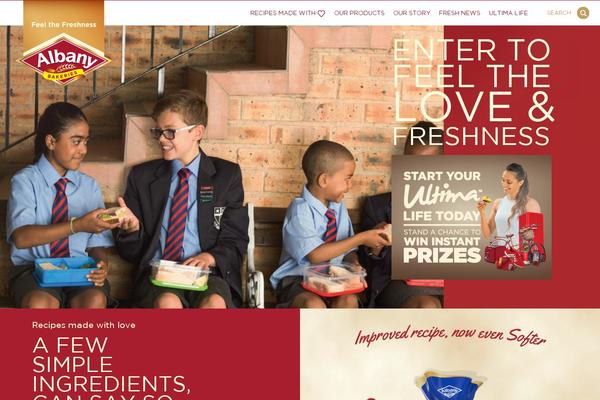
Task: Click the blue Albany bread bag image
Action: (450, 385)
